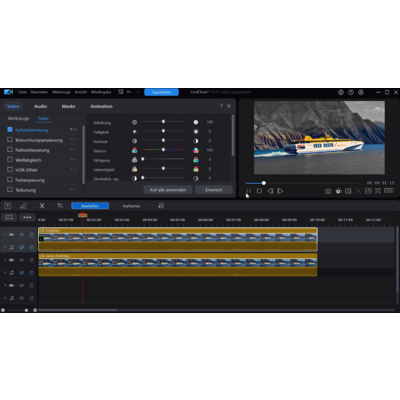The height and width of the screenshot is (400, 400).
Task: Enable the Weißabgleich checkbox
Action: (x=10, y=160)
